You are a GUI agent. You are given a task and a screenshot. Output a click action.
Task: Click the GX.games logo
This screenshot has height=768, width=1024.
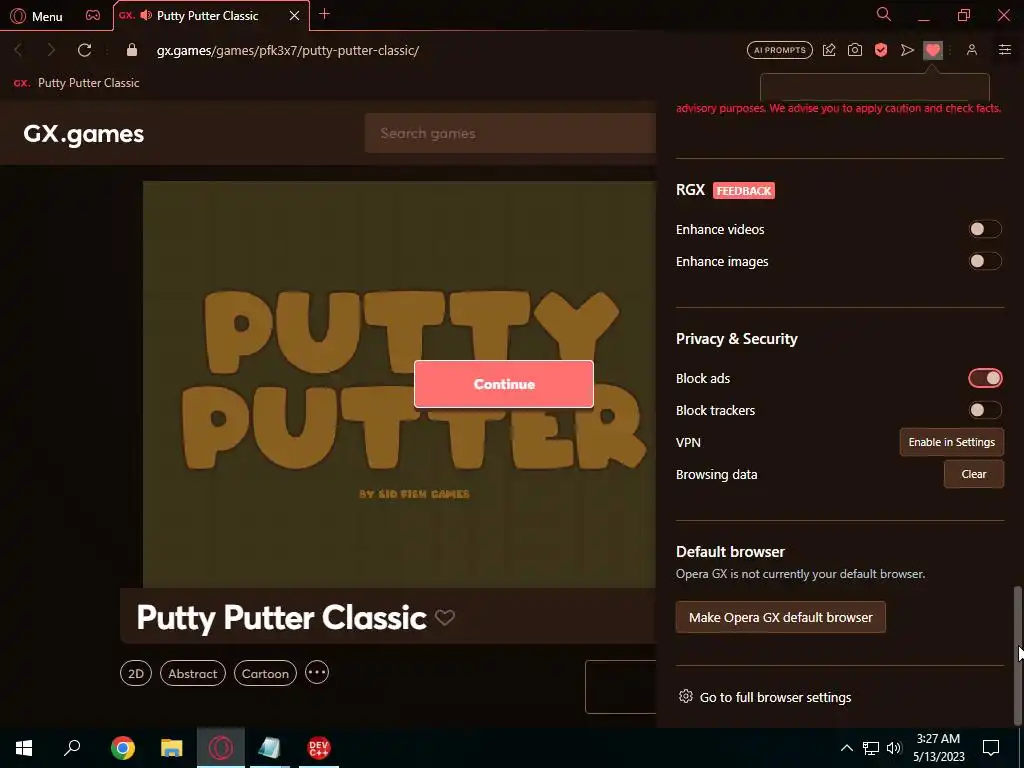[84, 134]
